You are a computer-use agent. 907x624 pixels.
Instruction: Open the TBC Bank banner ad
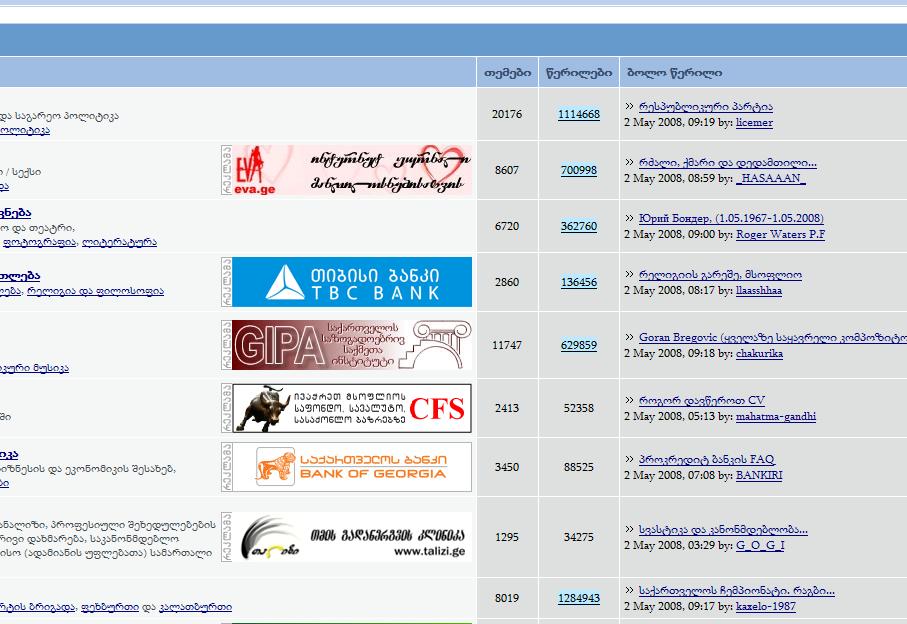pyautogui.click(x=352, y=282)
